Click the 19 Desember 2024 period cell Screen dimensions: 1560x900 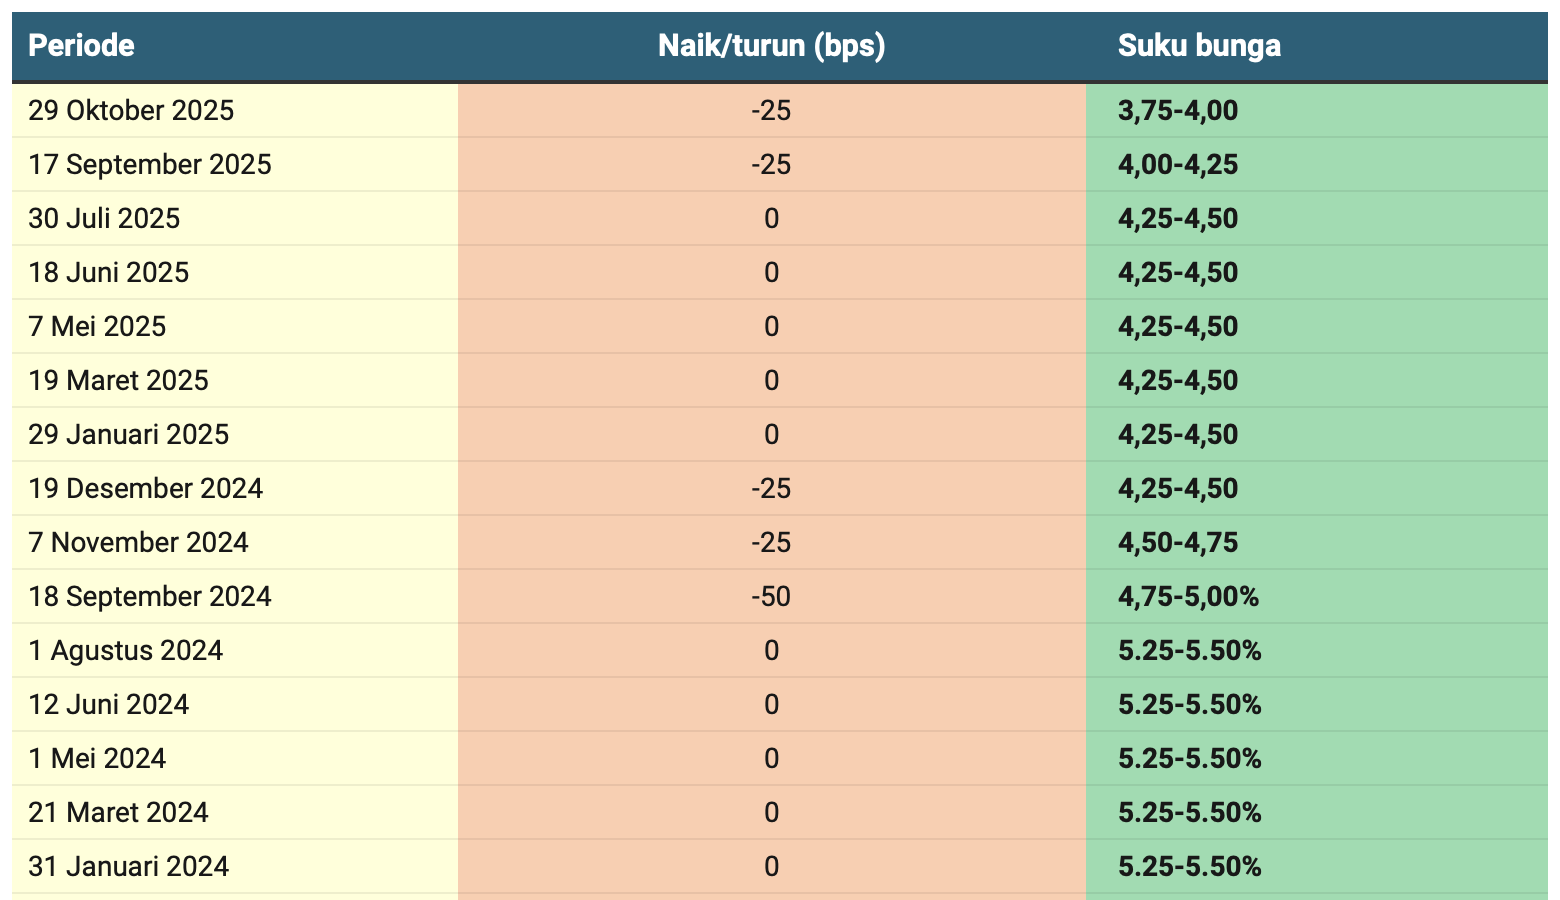[x=145, y=488]
